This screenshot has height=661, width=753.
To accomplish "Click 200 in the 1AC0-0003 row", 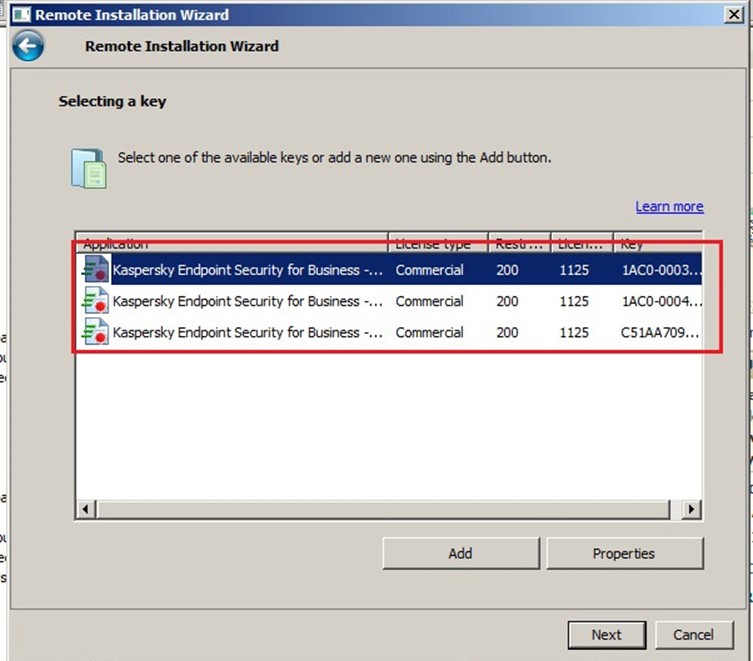I will tap(507, 270).
